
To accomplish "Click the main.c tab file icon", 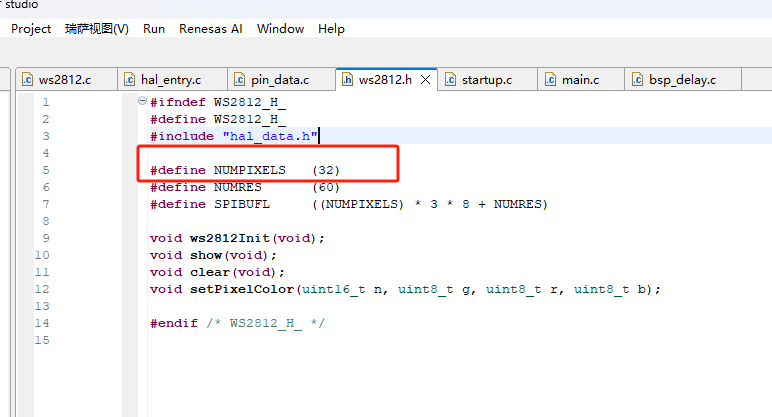I will click(550, 80).
